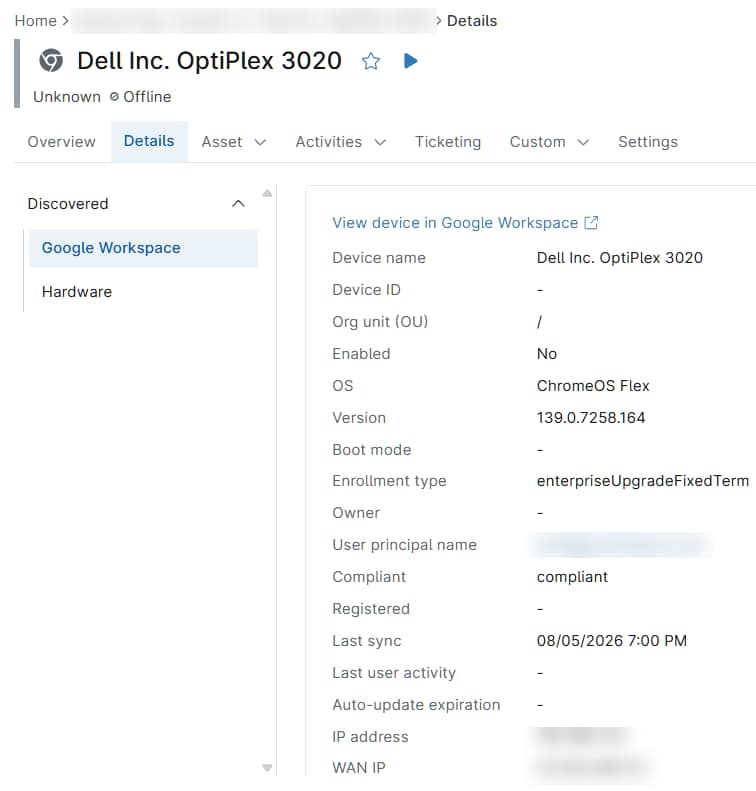
Task: Open the Asset dropdown tab
Action: click(234, 142)
